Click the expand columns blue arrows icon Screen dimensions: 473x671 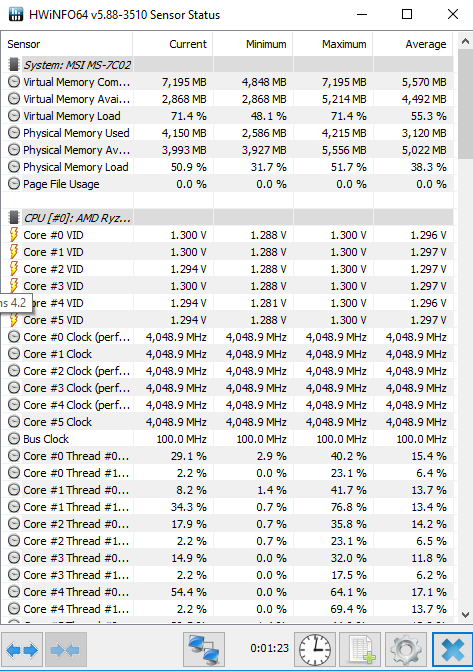click(22, 650)
